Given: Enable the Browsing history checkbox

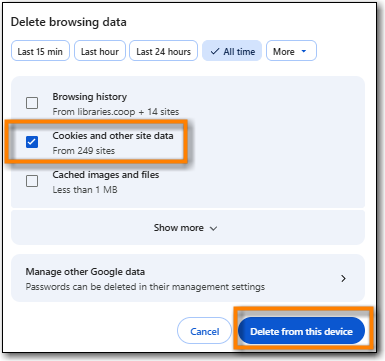Looking at the screenshot, I should 32,103.
